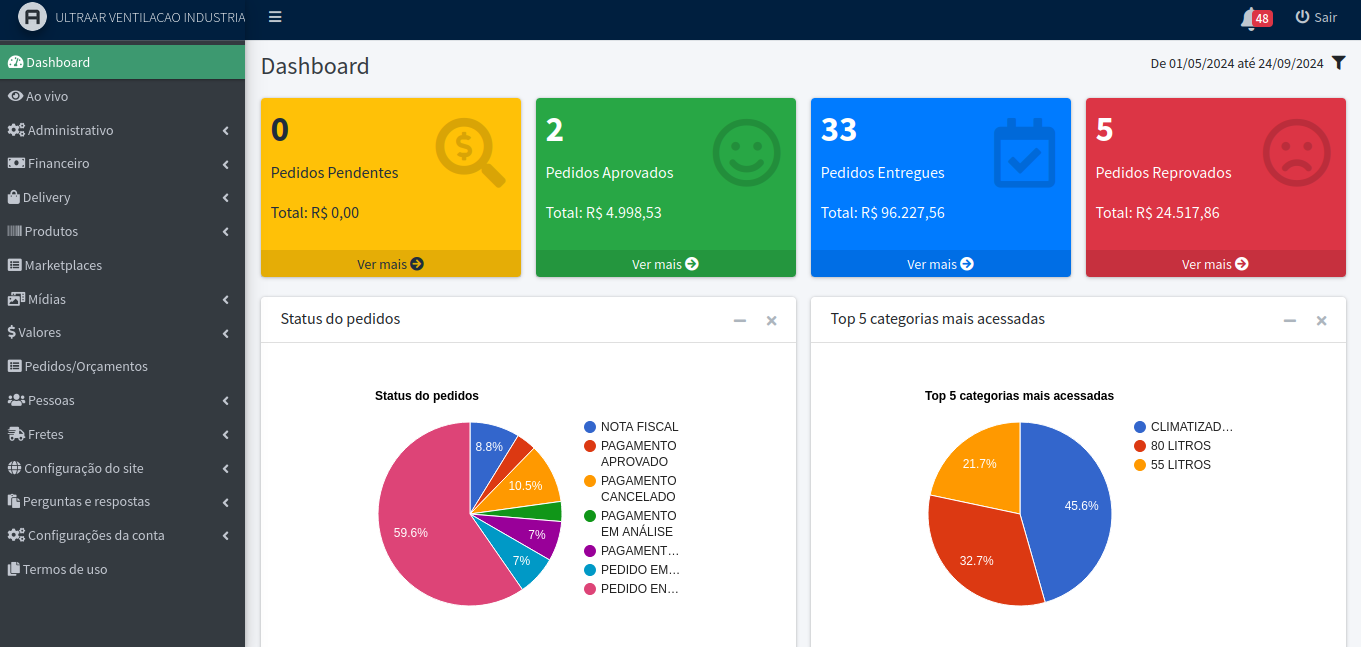Toggle the 80 LITROS legend entry
Viewport: 1361px width, 647px height.
pyautogui.click(x=1180, y=446)
